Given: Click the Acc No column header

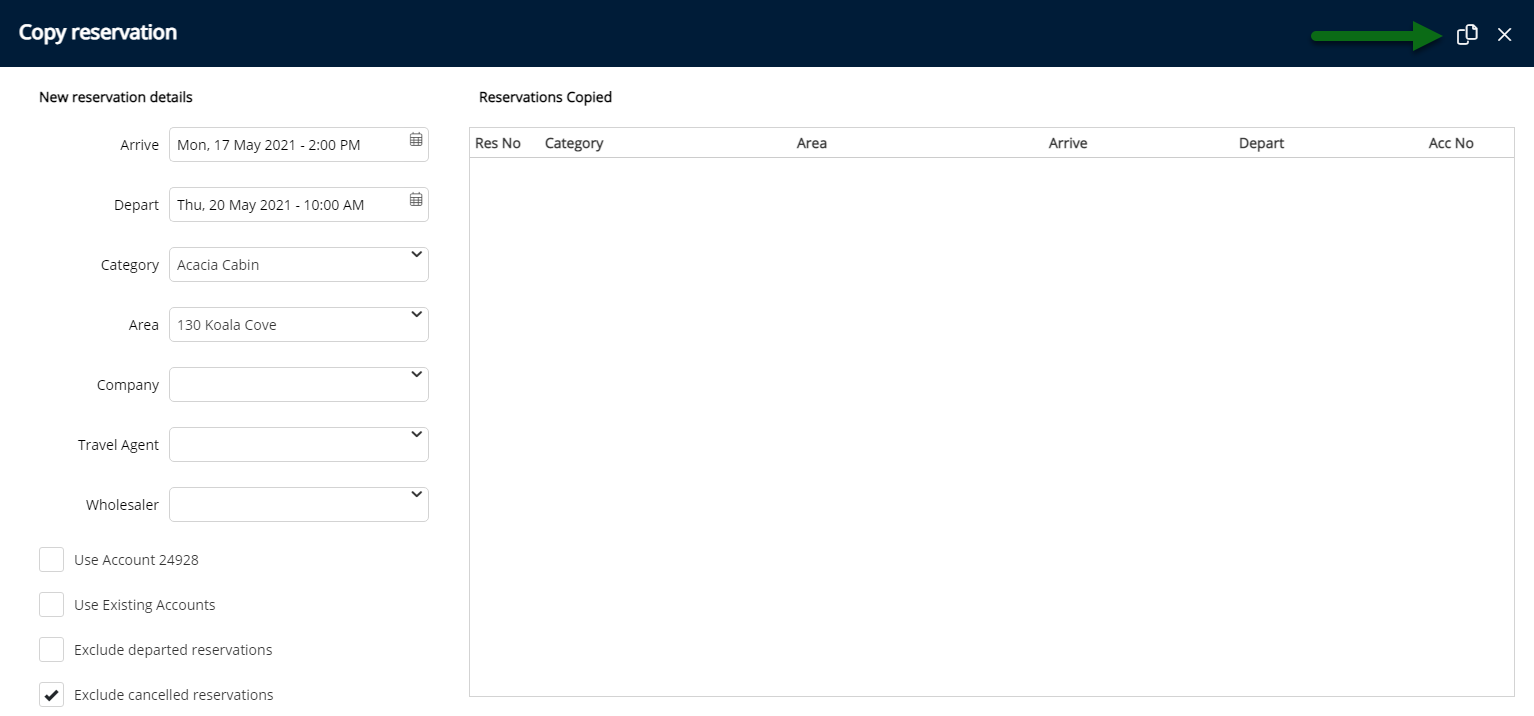Looking at the screenshot, I should click(x=1451, y=143).
